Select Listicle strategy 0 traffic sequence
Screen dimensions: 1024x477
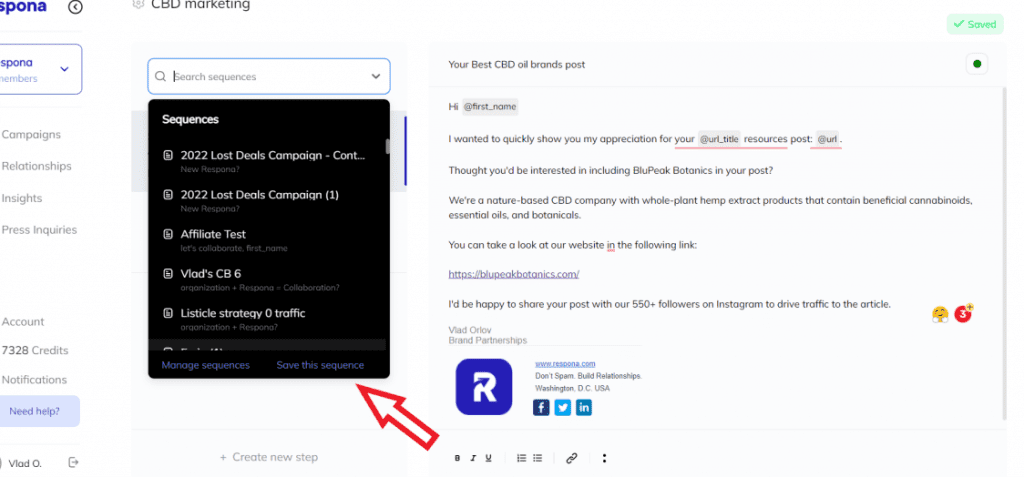[x=268, y=319]
